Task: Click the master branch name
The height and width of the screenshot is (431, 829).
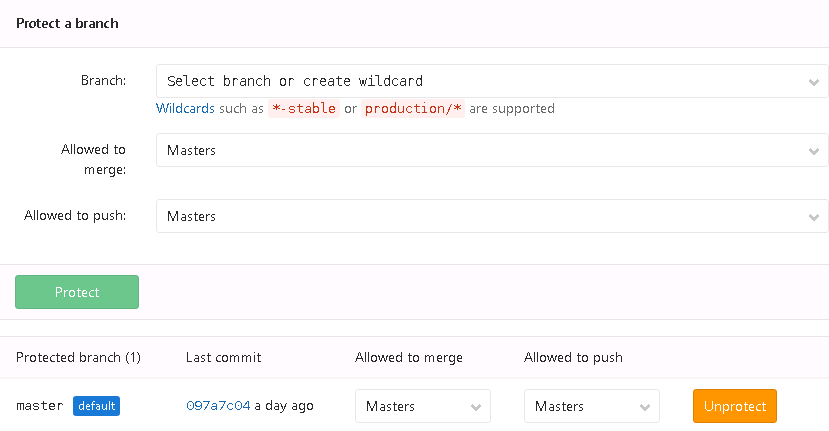Action: 40,406
